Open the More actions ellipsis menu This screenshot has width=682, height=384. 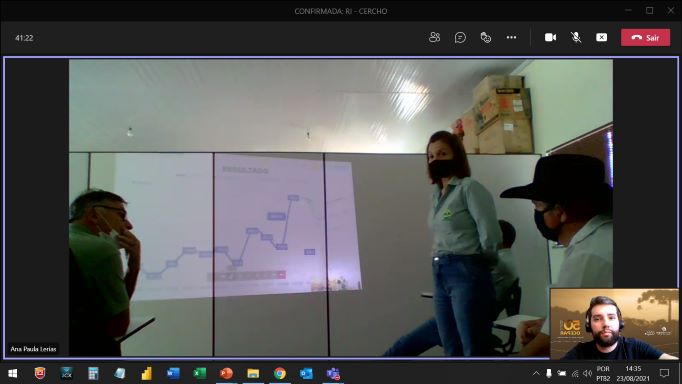512,37
